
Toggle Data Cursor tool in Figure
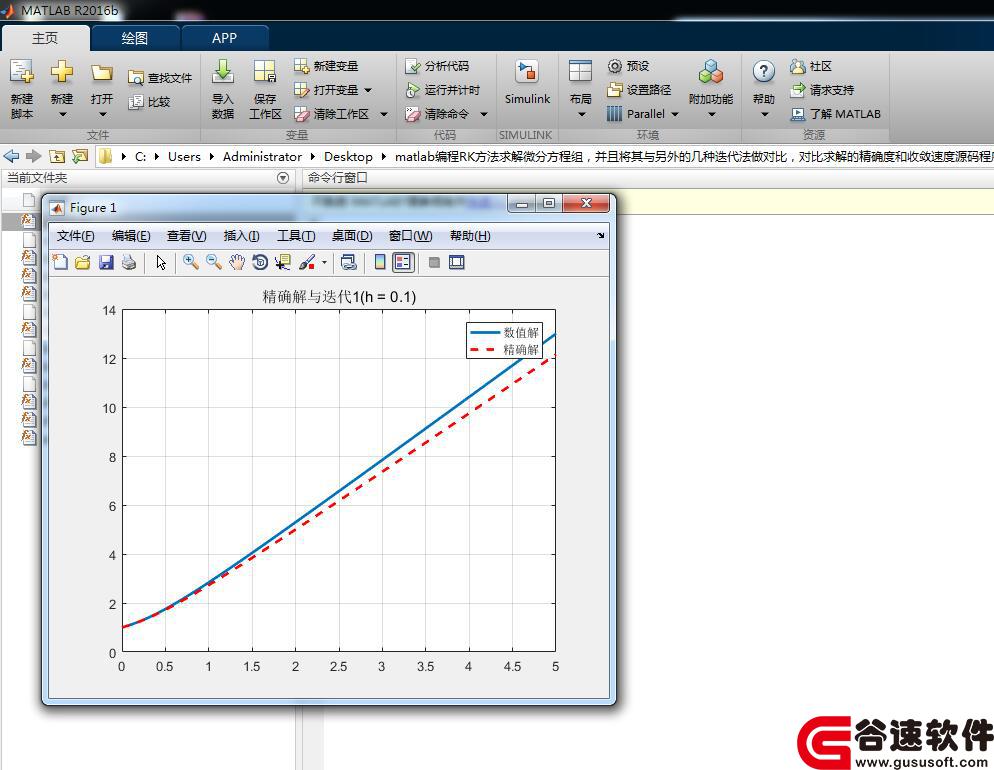click(283, 262)
